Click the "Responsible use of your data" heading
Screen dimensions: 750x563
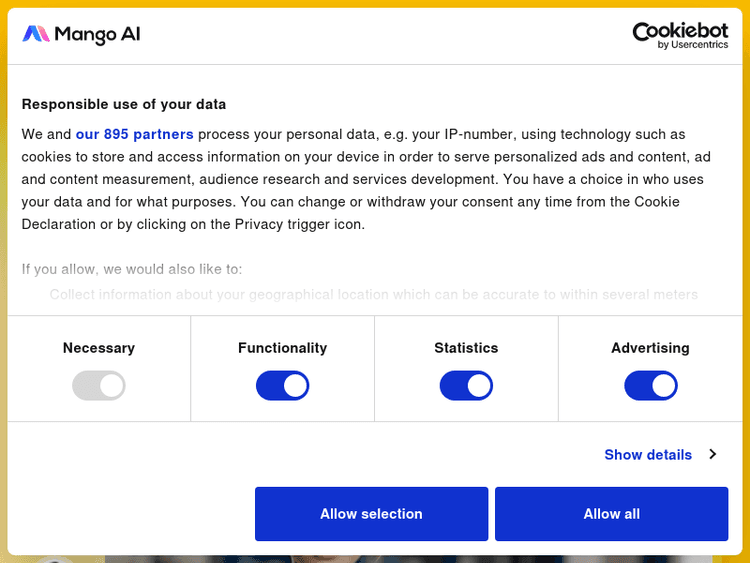point(124,104)
